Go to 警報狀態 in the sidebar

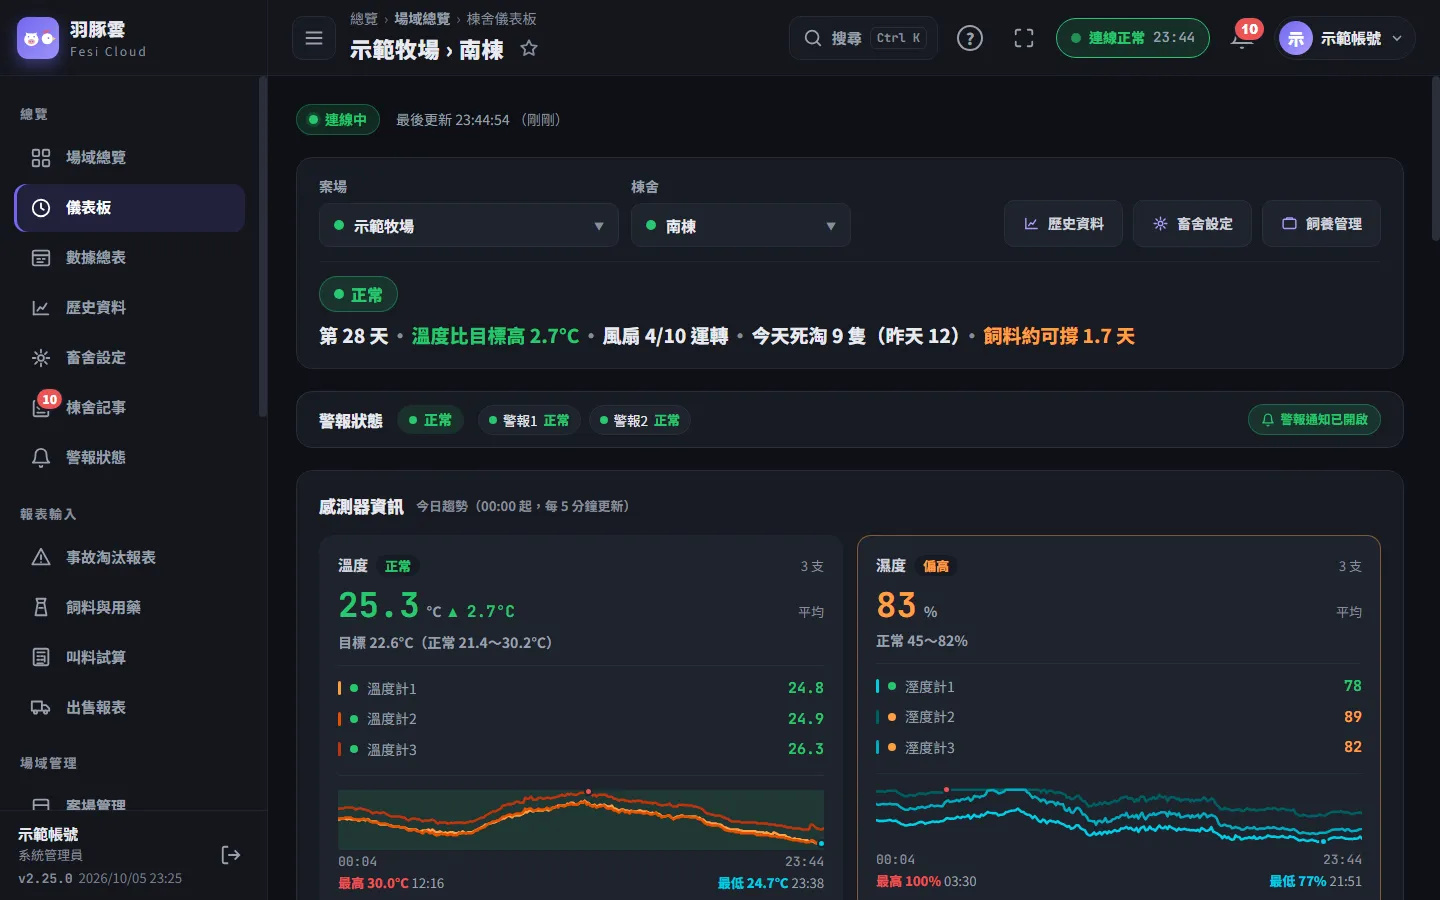coord(130,458)
